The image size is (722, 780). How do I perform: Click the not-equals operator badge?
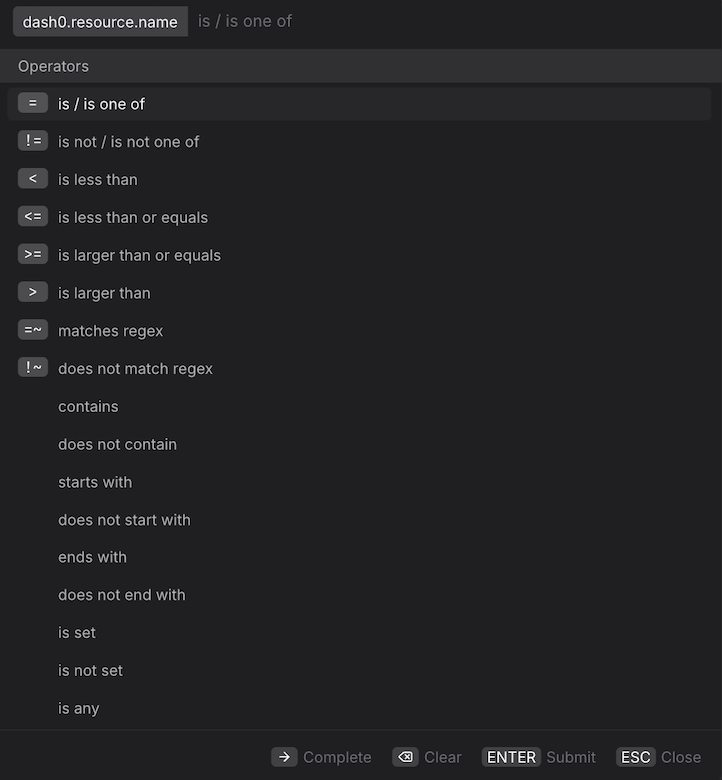(x=33, y=141)
